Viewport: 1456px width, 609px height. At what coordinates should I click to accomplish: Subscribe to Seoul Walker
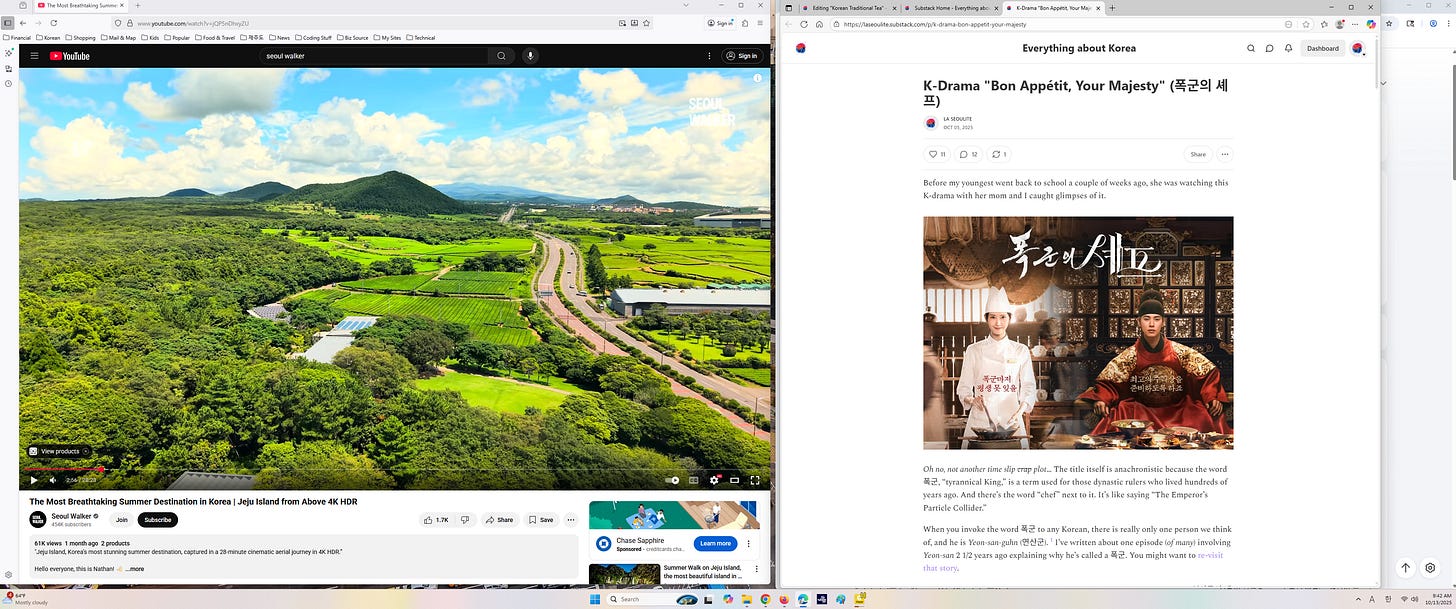pyautogui.click(x=158, y=520)
